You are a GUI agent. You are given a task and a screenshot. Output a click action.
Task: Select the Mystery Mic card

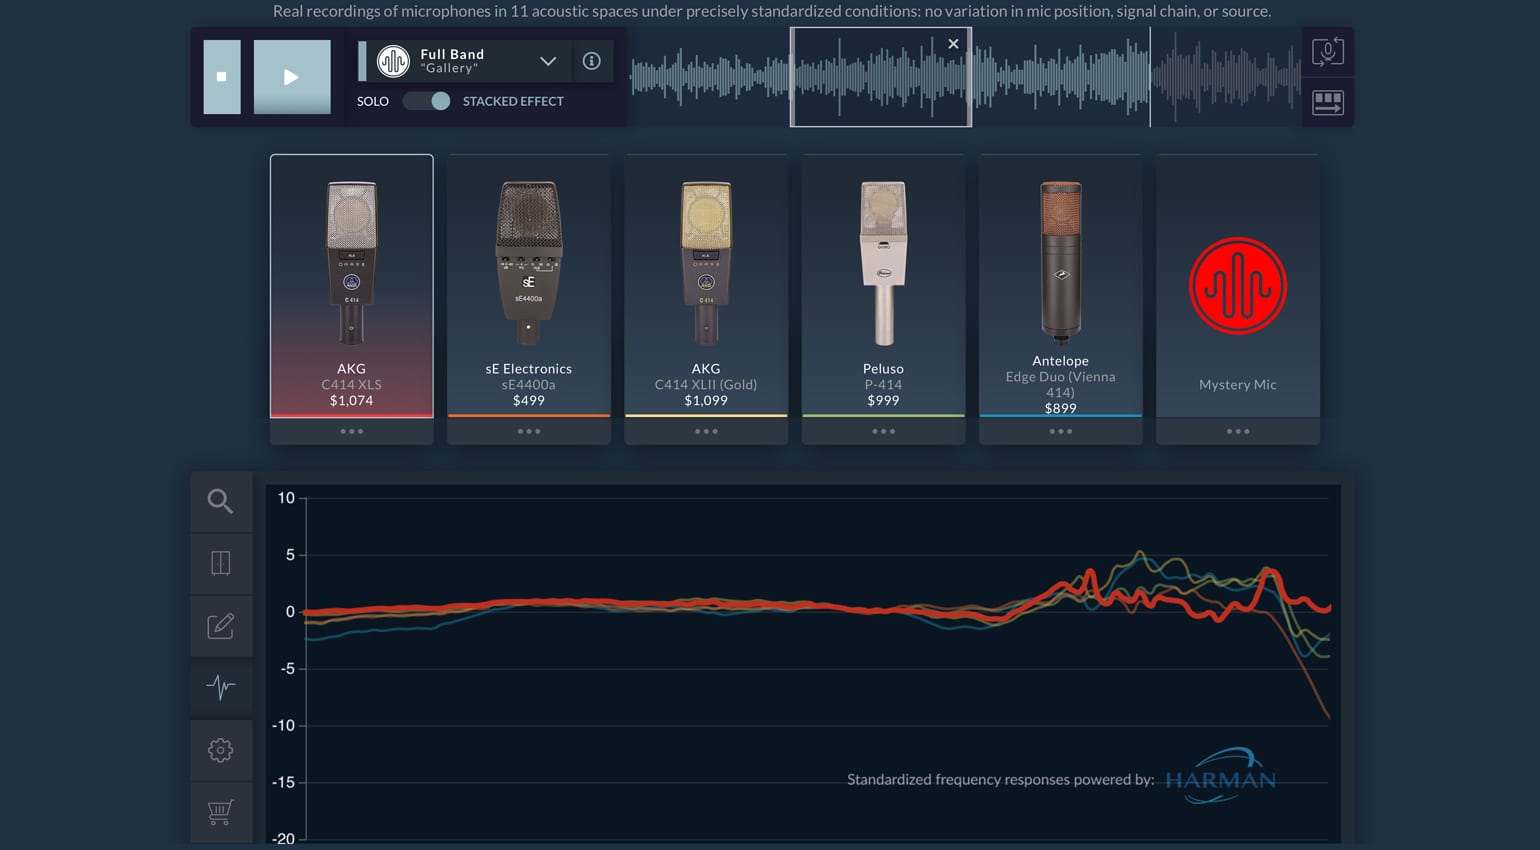[x=1238, y=286]
